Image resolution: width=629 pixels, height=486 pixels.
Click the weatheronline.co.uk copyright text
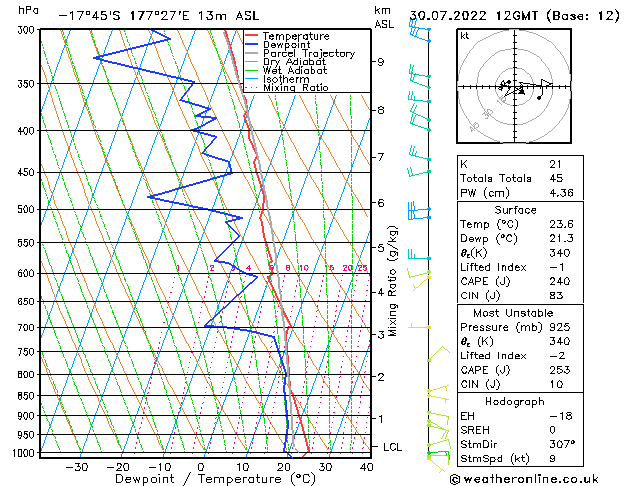point(524,479)
